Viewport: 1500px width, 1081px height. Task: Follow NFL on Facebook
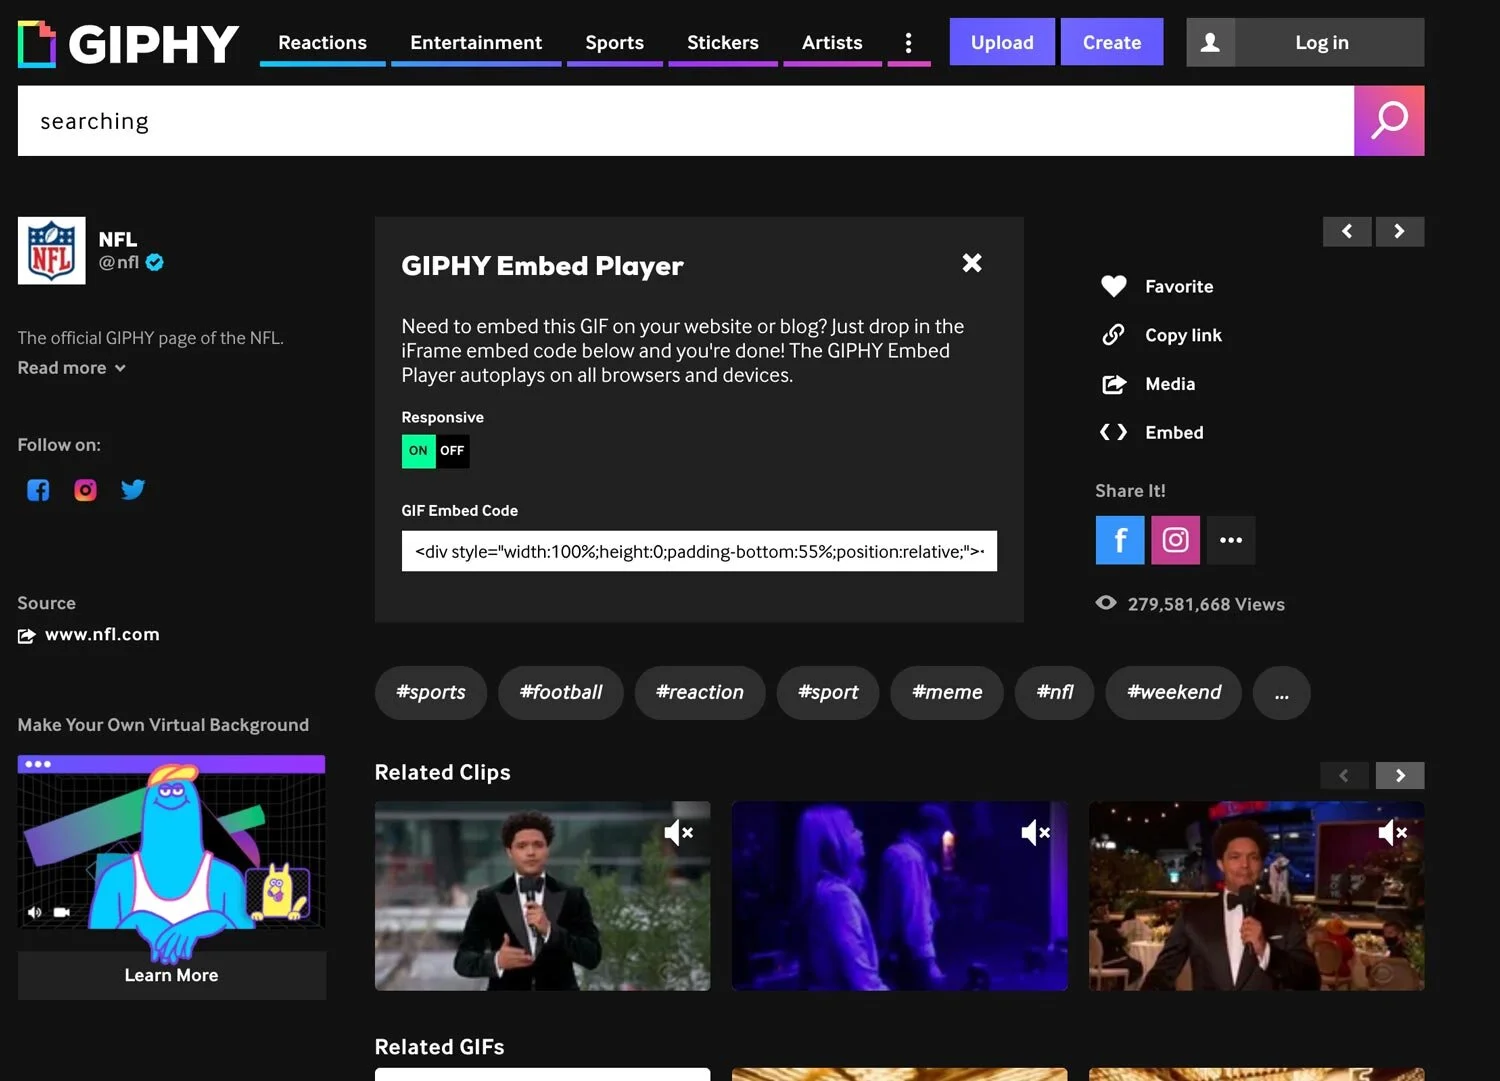tap(37, 489)
